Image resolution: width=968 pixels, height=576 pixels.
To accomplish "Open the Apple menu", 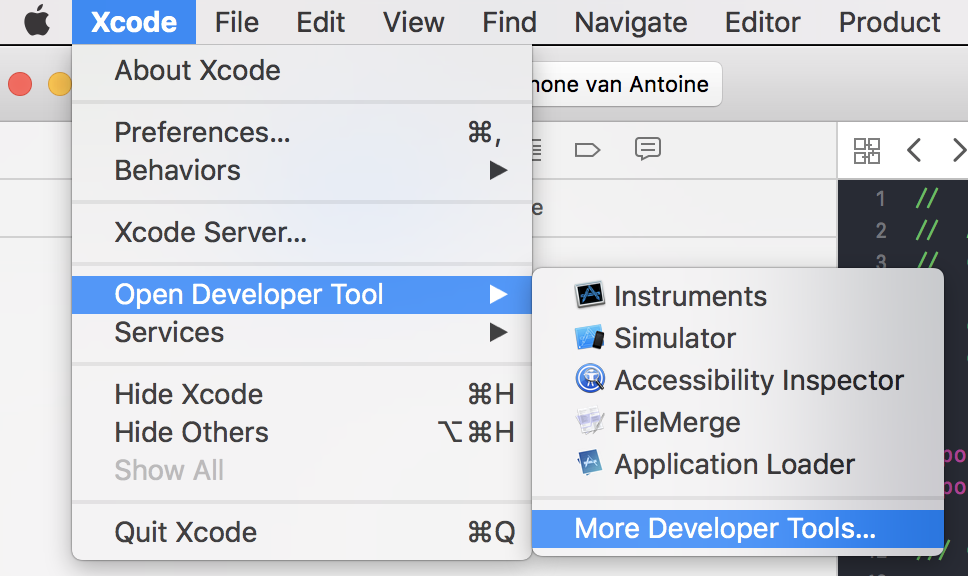I will 36,22.
